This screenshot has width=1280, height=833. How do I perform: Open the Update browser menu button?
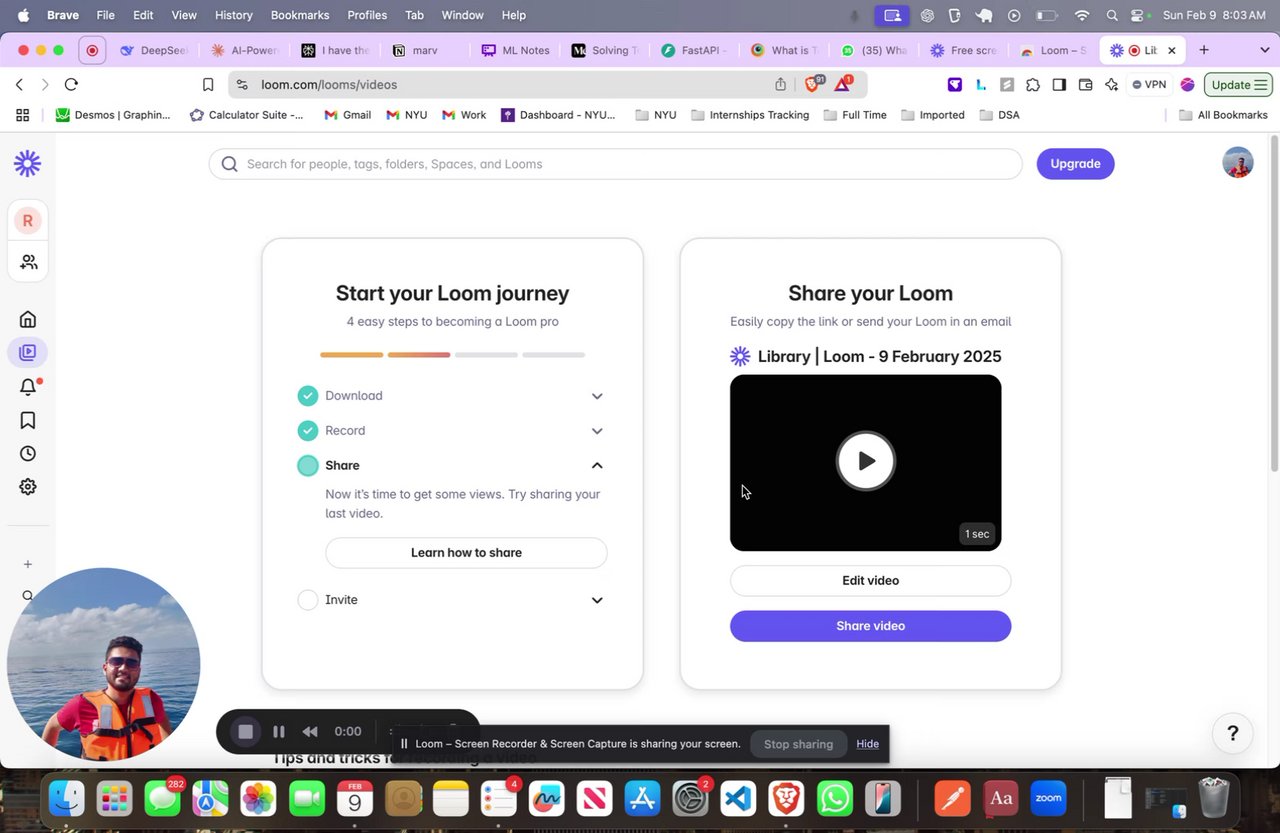pos(1238,85)
